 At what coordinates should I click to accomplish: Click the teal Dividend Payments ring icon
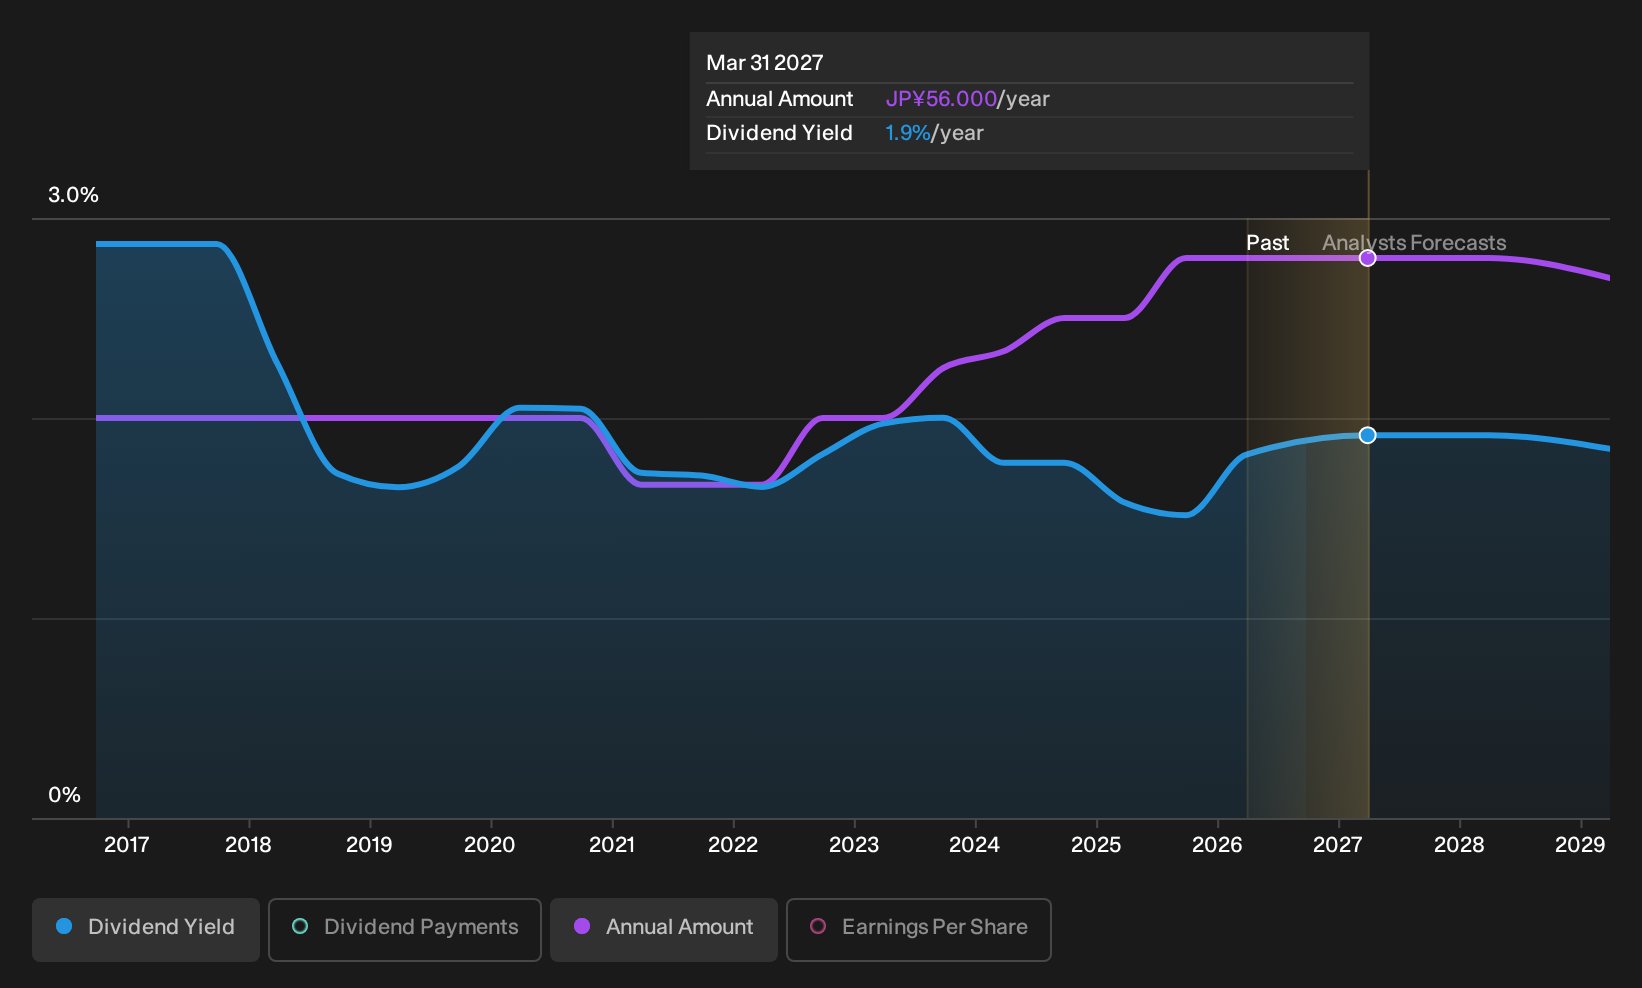(x=300, y=926)
